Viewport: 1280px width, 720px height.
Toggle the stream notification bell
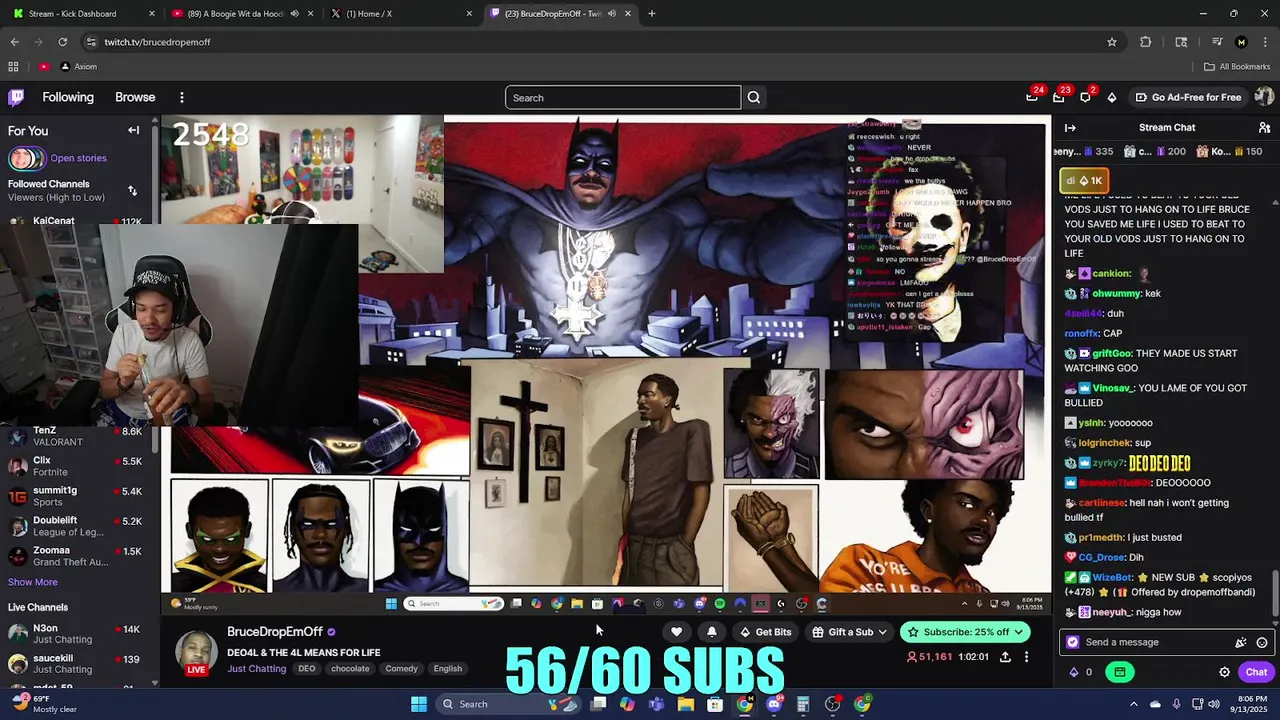pos(711,632)
